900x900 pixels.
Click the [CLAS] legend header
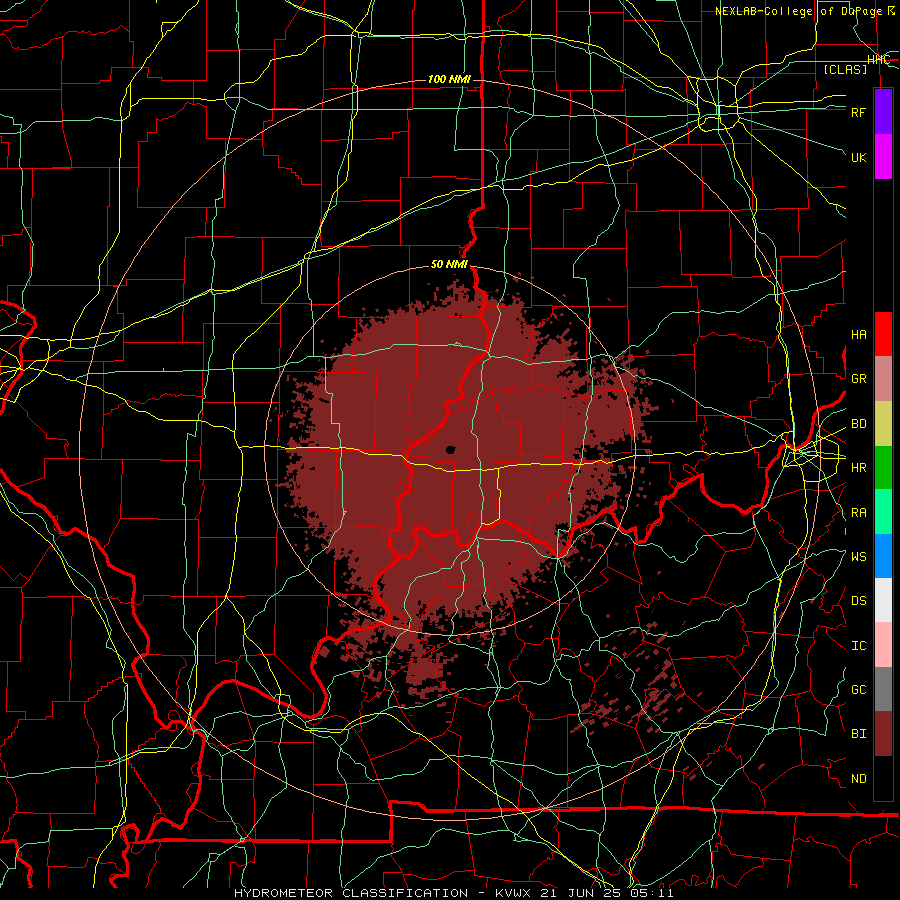845,70
